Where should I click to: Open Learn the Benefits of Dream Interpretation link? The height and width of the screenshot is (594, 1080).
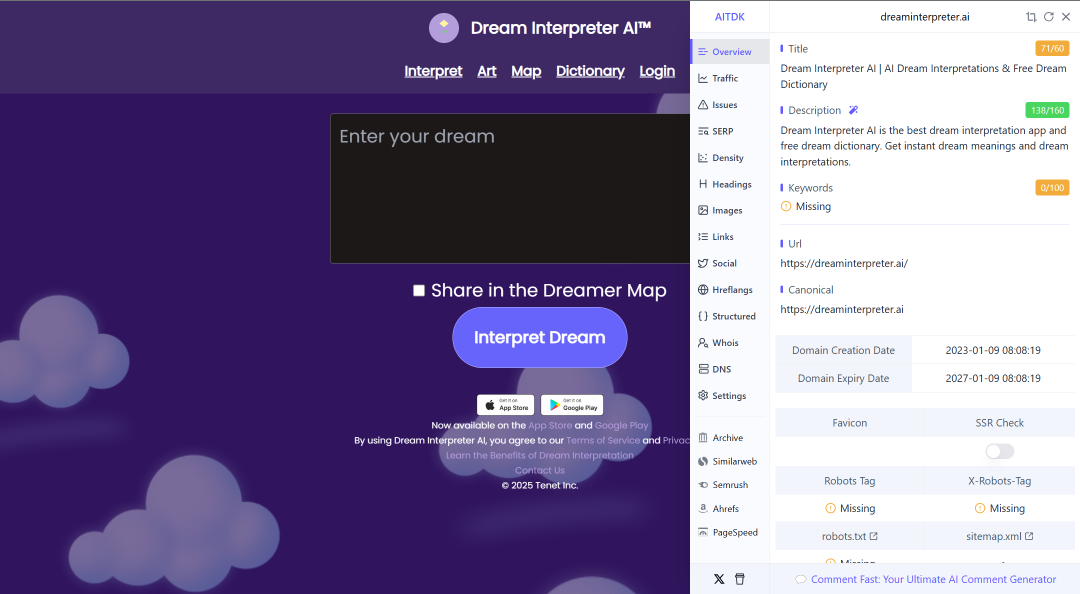(x=539, y=455)
